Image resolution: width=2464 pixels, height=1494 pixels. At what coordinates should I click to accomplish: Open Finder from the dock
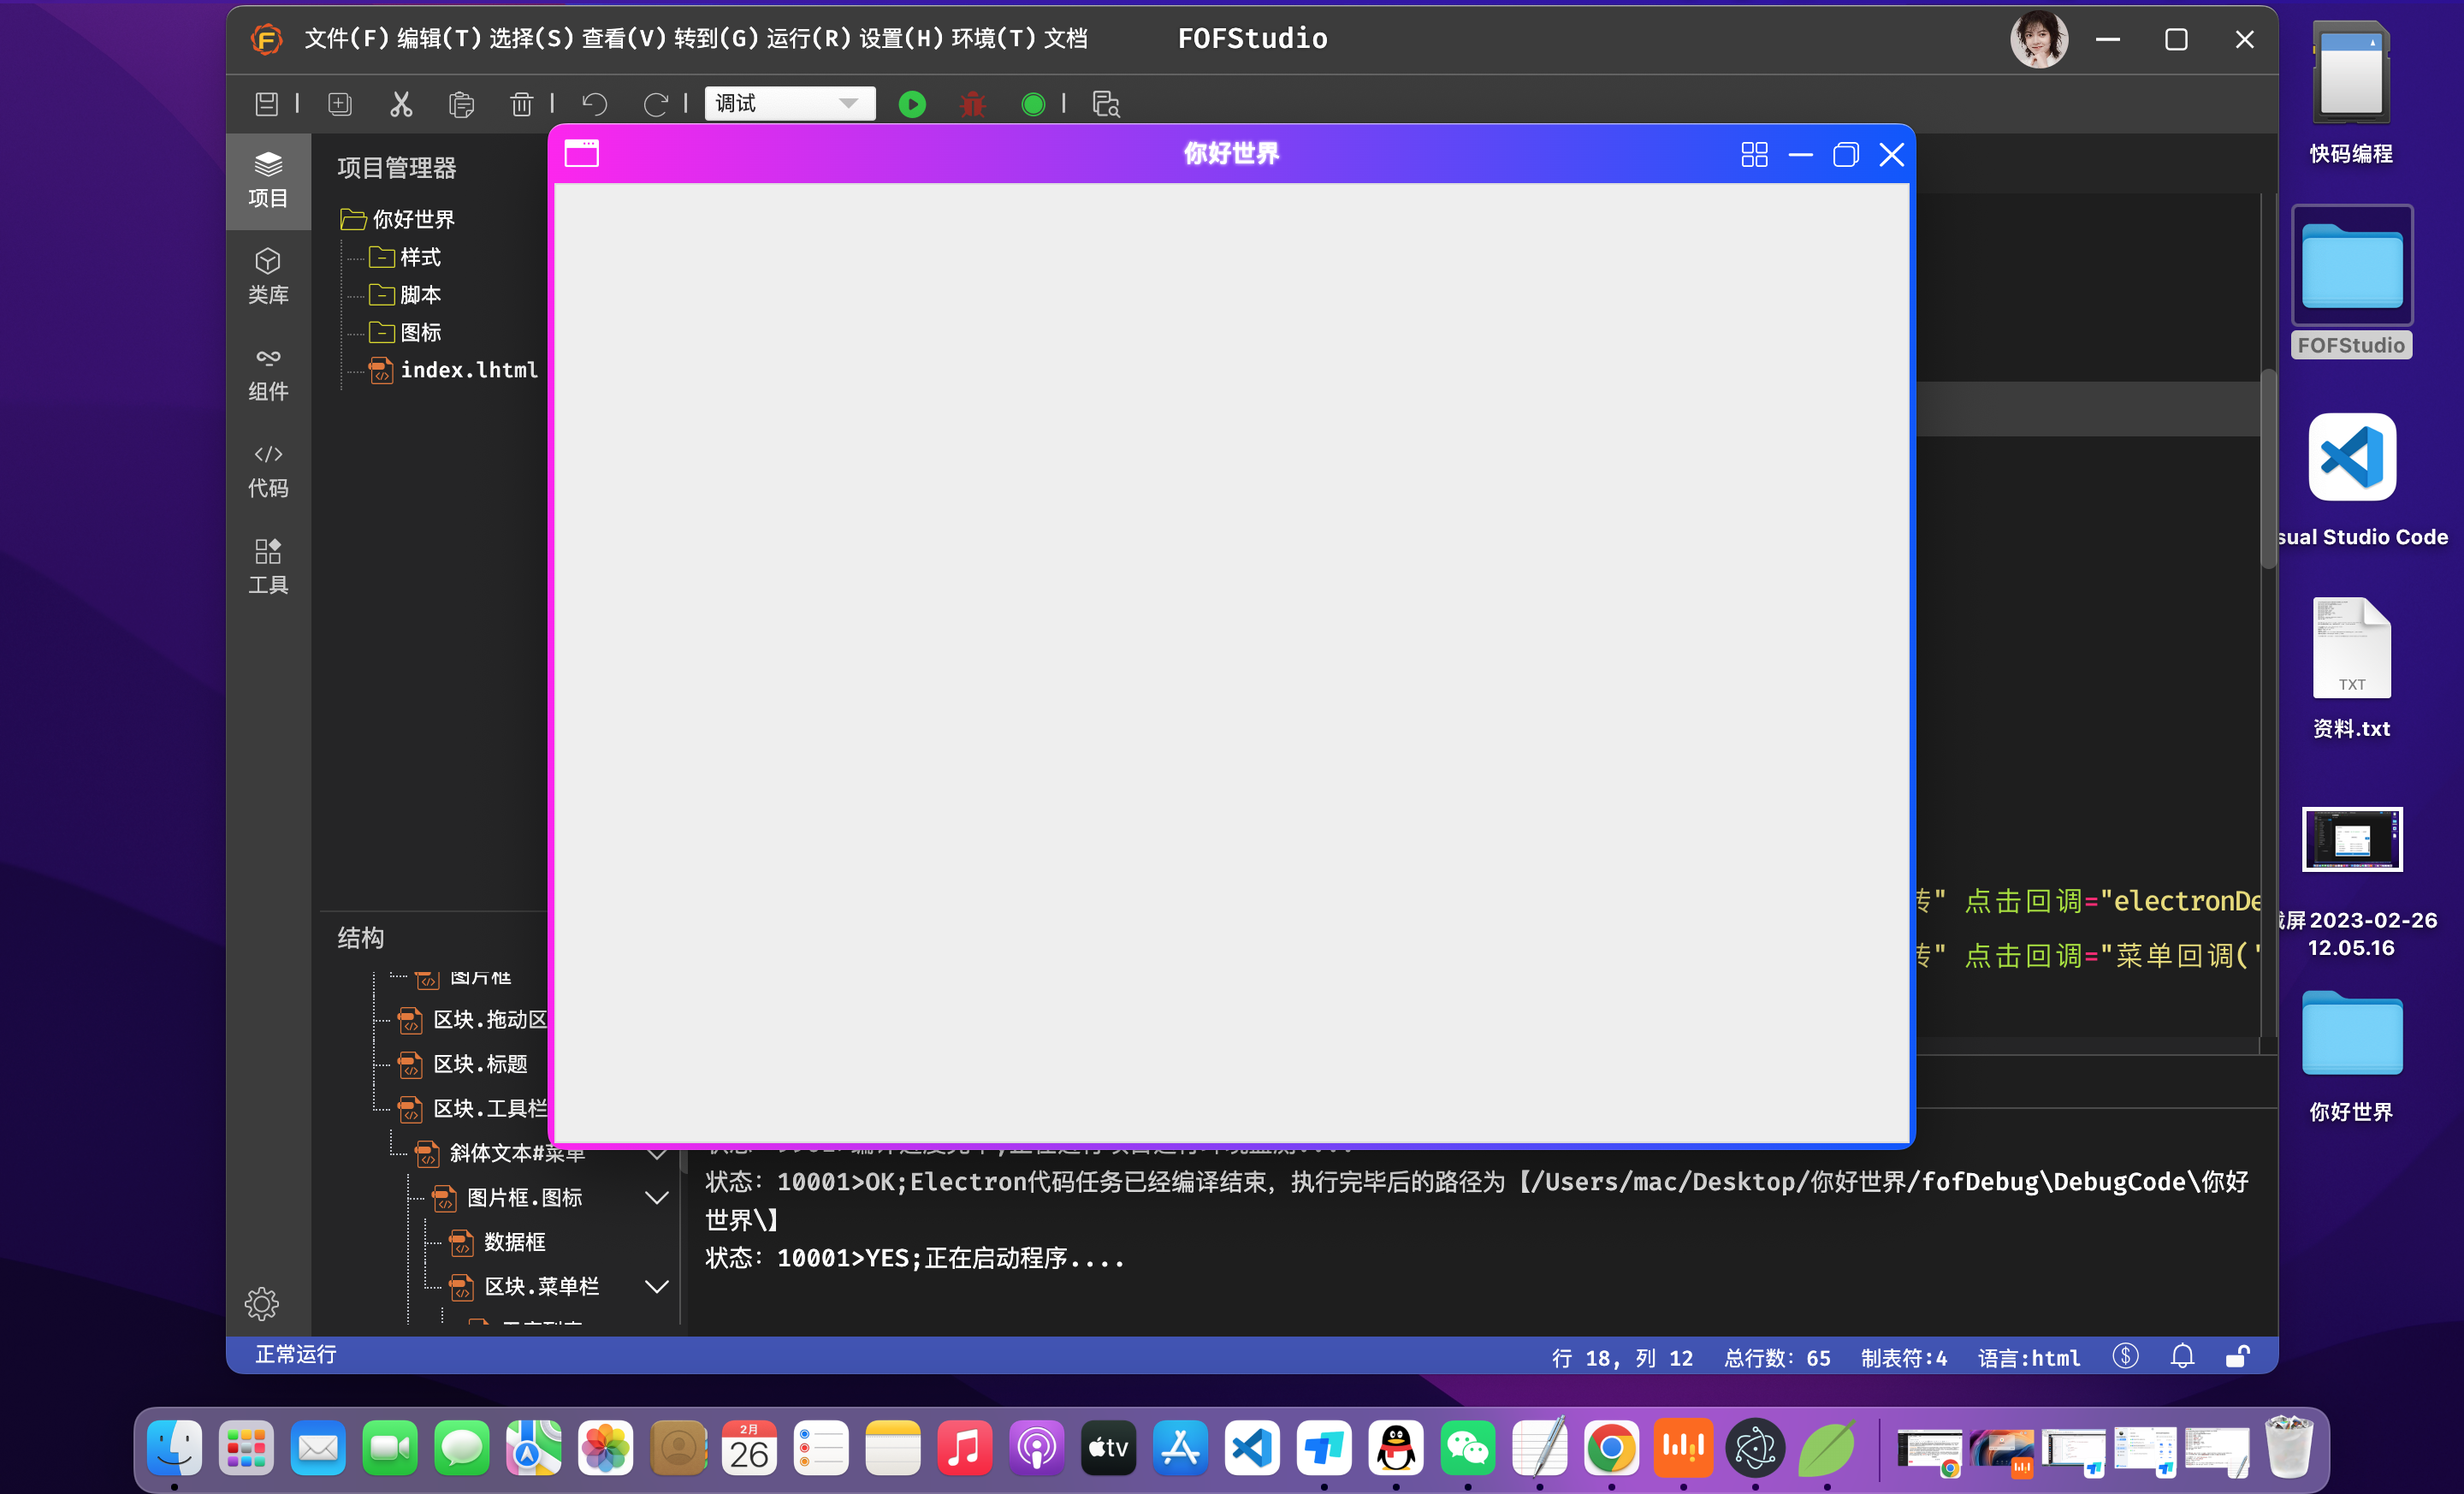pyautogui.click(x=174, y=1447)
